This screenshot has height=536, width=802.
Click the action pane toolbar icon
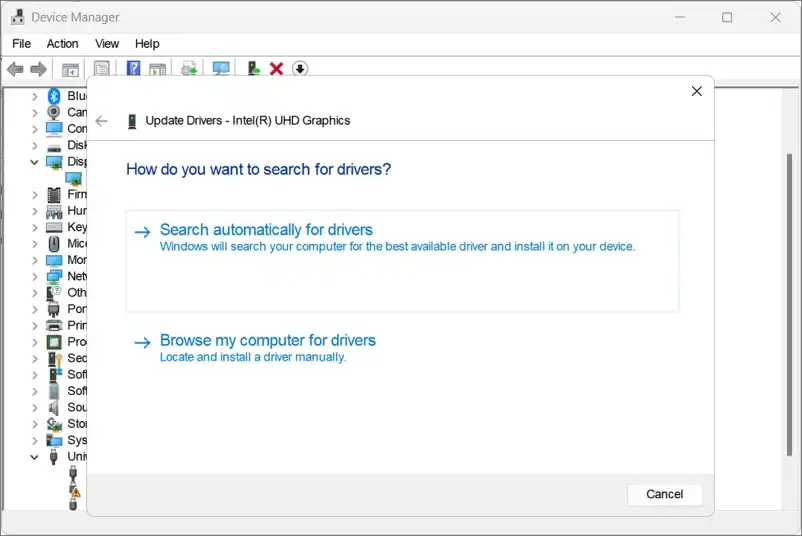point(158,69)
